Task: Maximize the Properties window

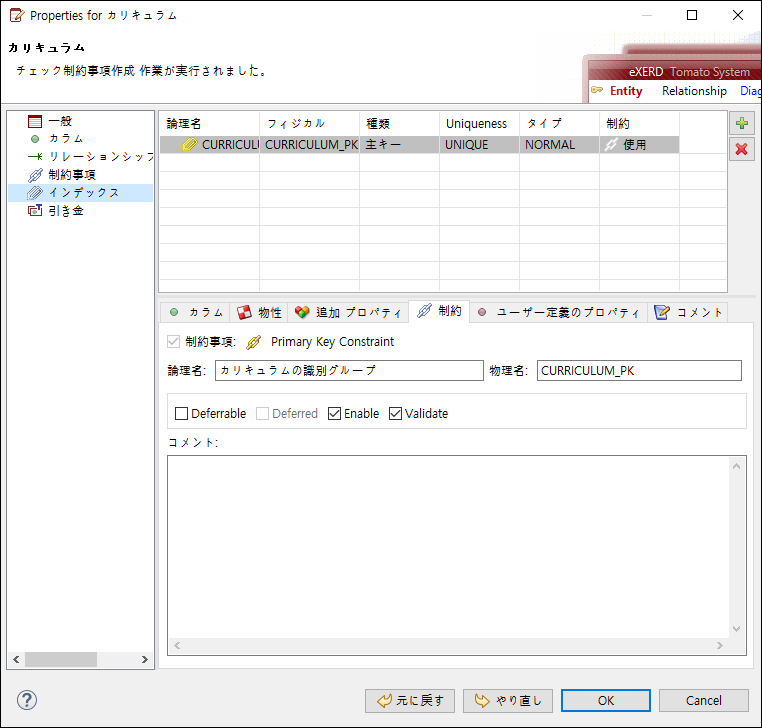Action: (x=692, y=15)
